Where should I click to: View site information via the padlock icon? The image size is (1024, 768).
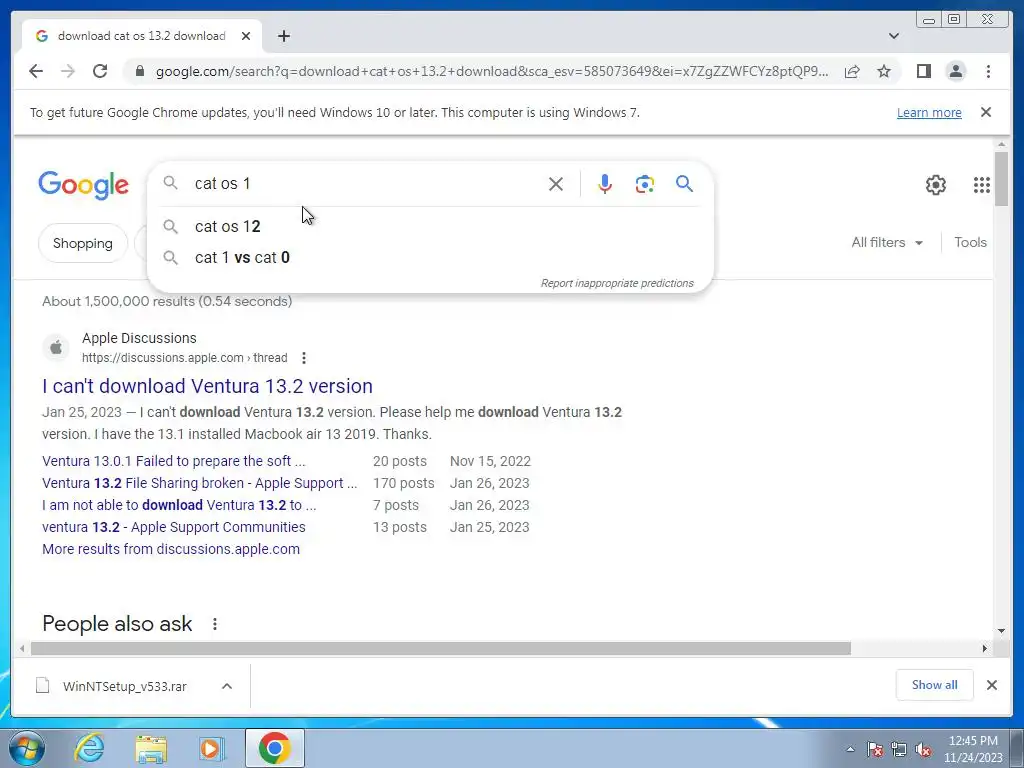coord(139,71)
